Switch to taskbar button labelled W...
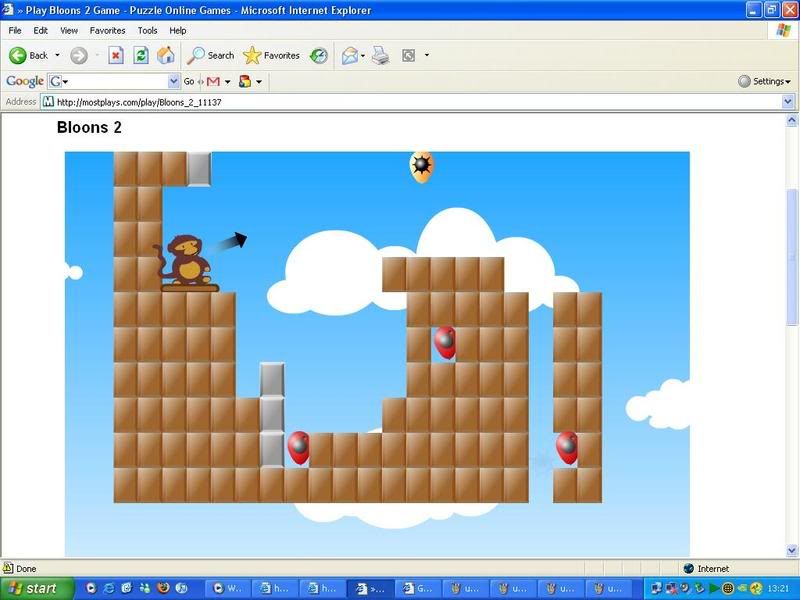800x600 pixels. coord(228,589)
